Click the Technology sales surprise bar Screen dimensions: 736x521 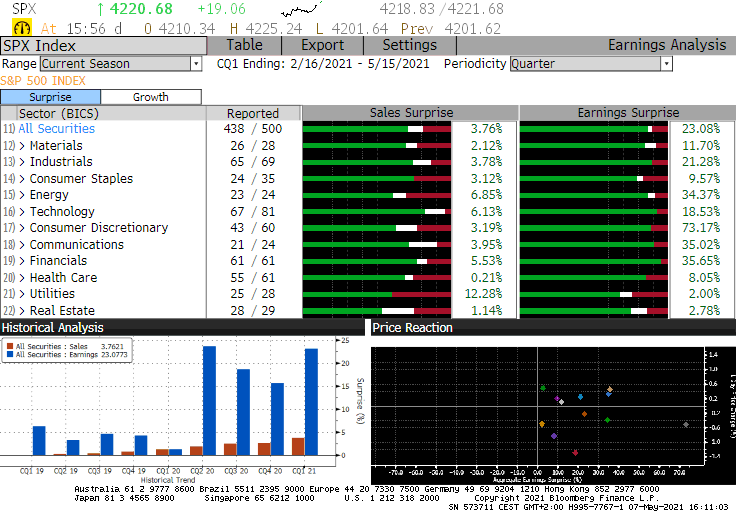376,212
